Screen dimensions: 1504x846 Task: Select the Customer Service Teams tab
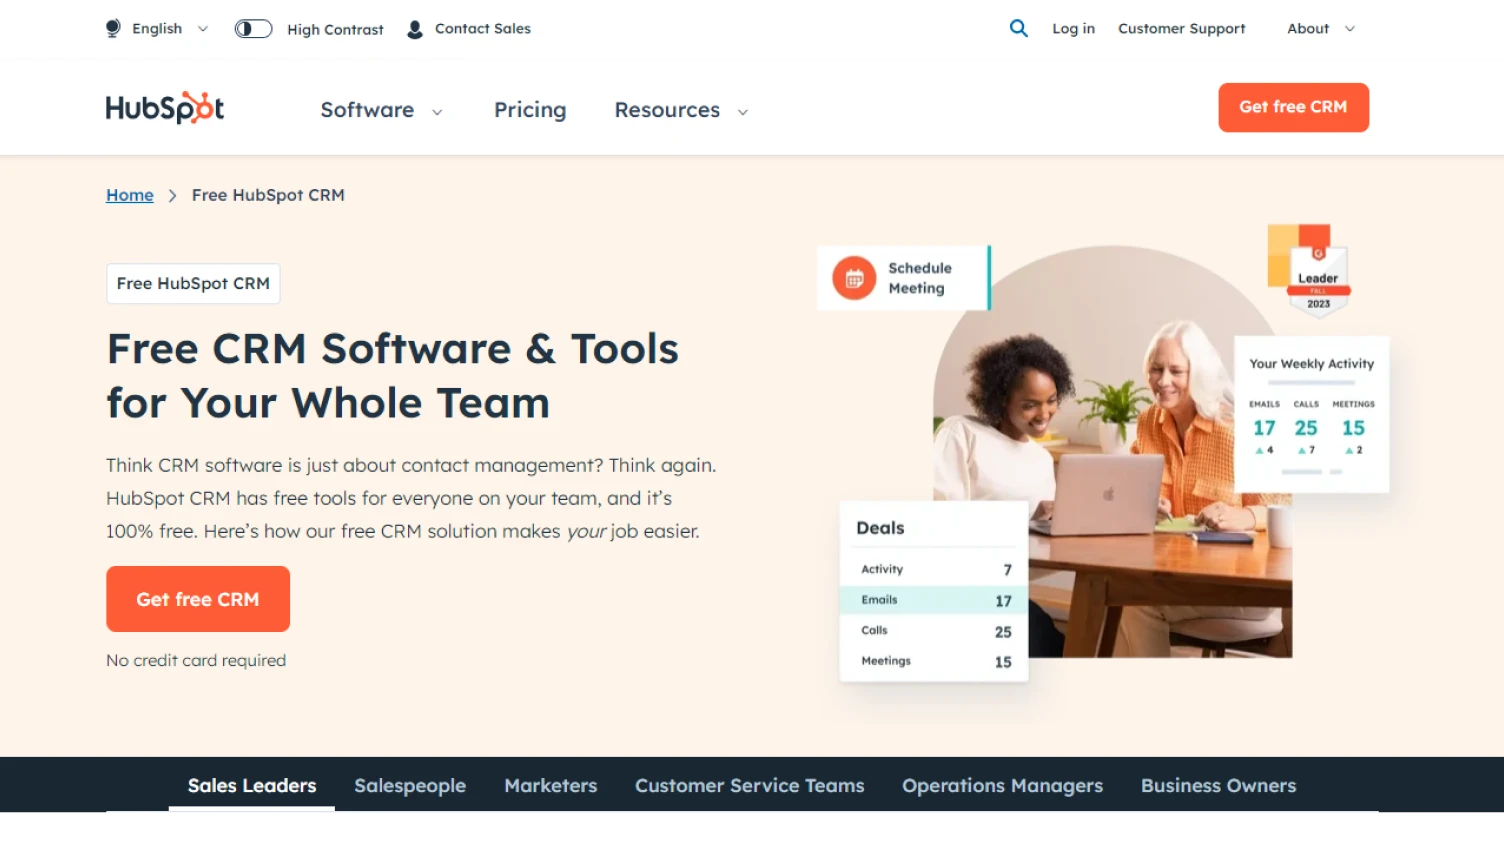(749, 785)
